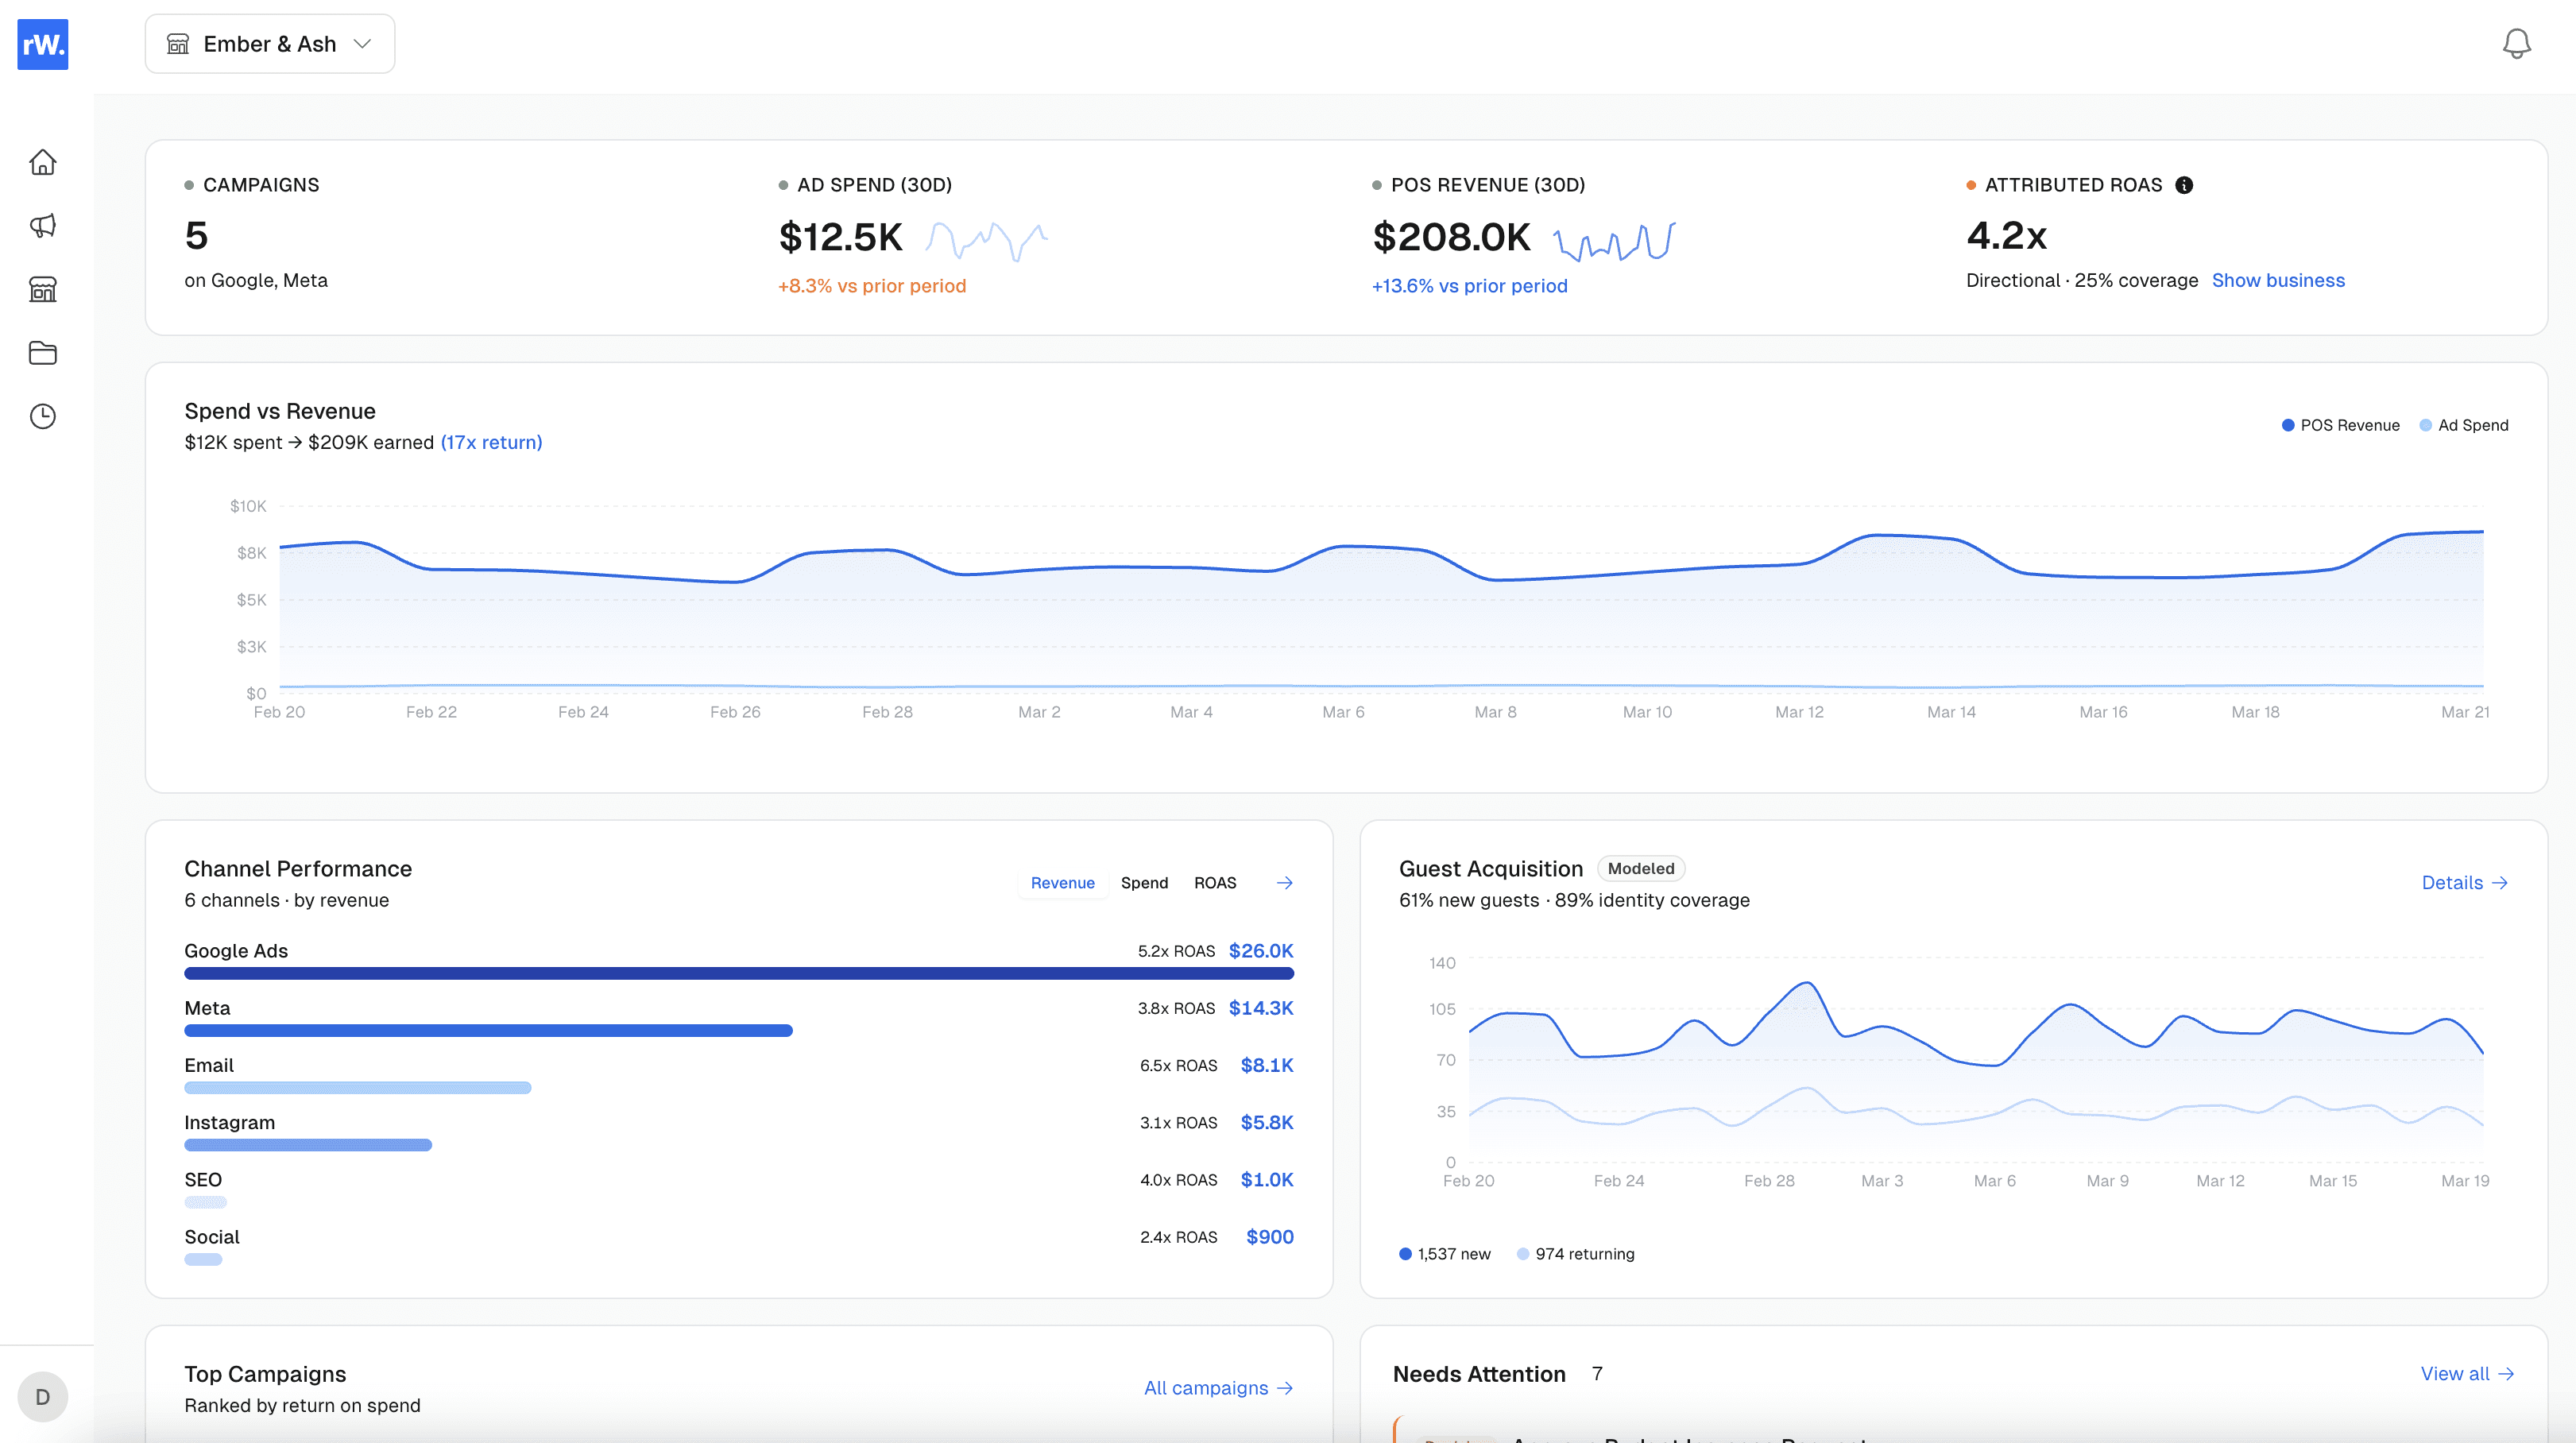Switch Channel Performance to the Spend tab

(1145, 882)
